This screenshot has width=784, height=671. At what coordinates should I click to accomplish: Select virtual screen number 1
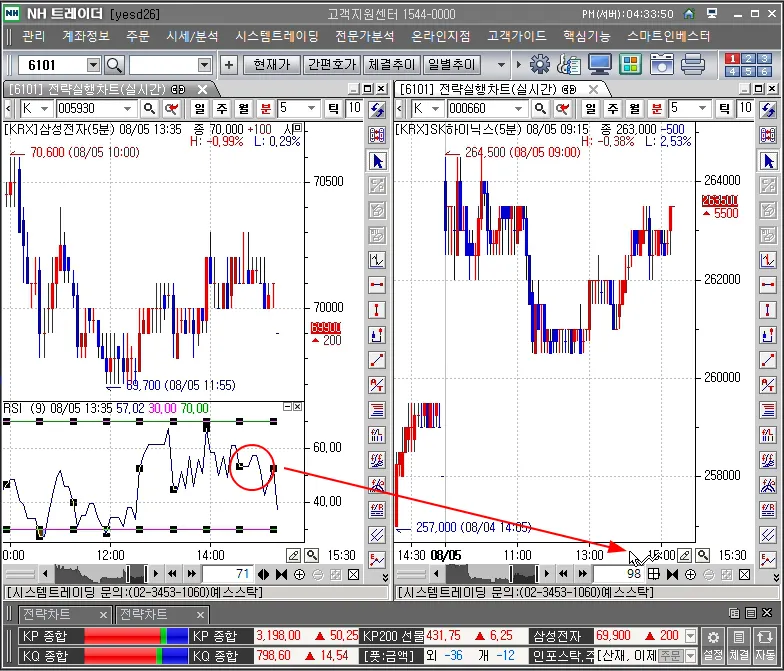tap(732, 59)
